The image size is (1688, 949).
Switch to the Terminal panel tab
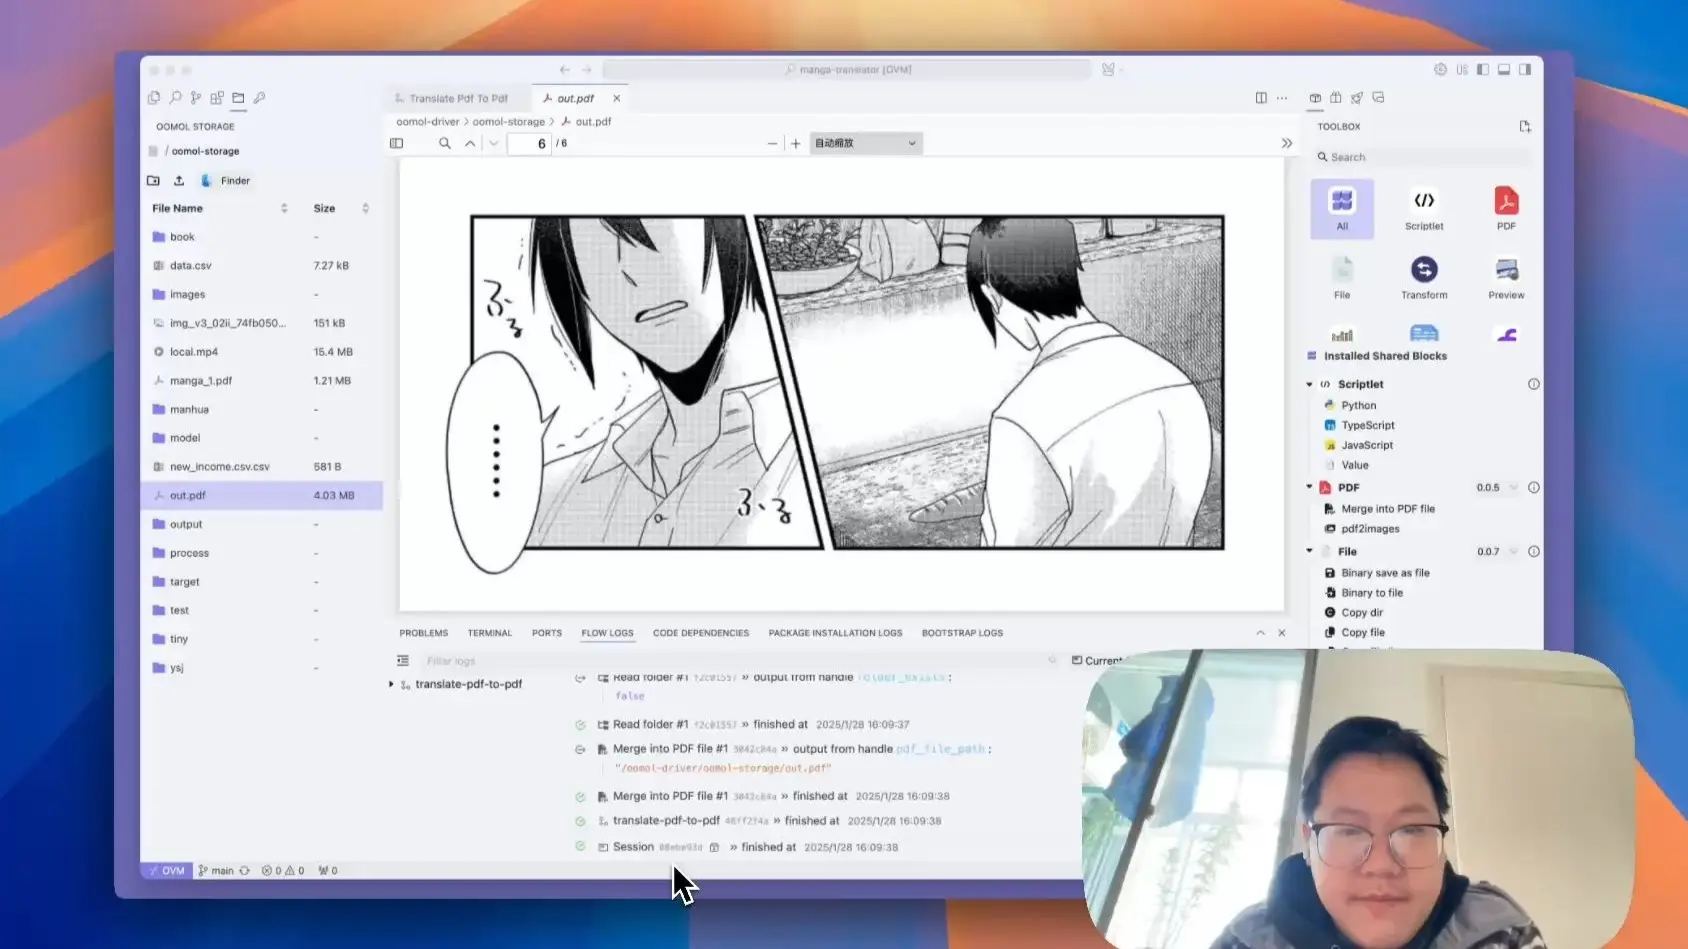490,633
